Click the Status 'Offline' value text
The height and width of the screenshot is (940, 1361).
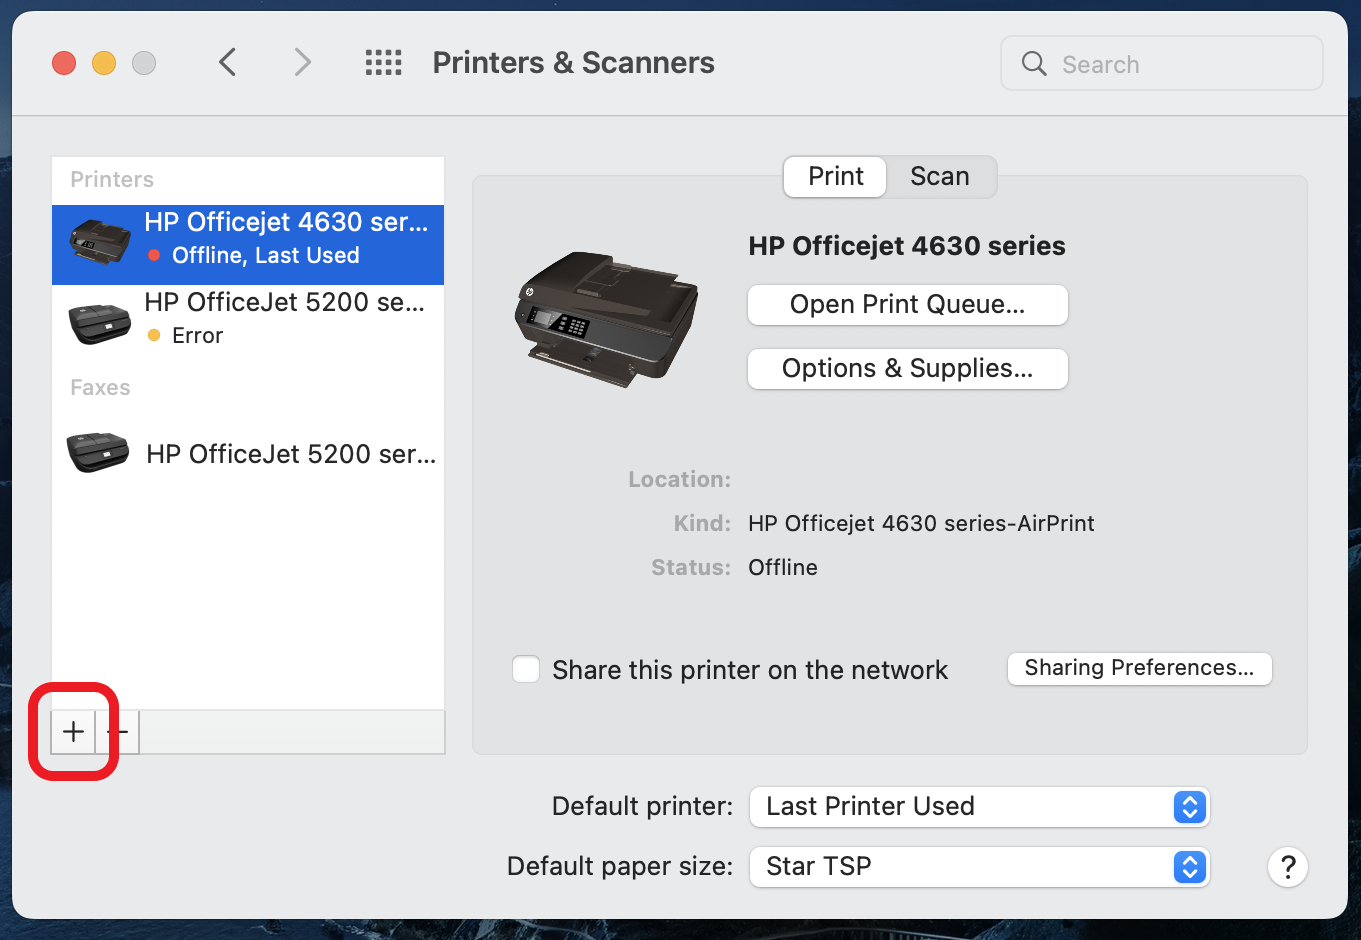click(x=783, y=568)
